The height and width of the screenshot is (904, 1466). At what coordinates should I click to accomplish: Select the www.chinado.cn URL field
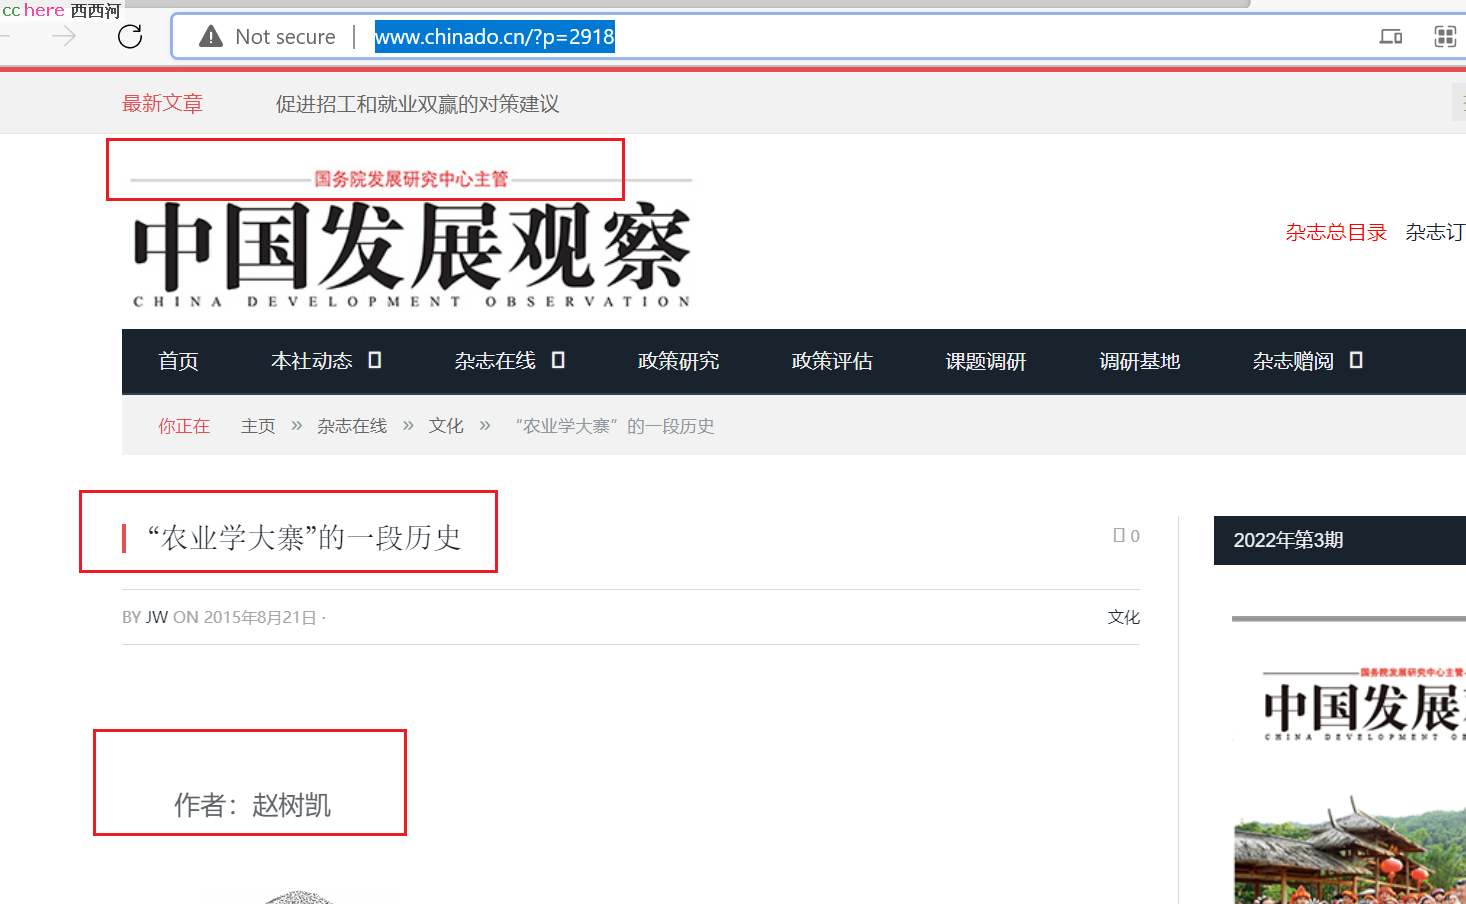pyautogui.click(x=494, y=37)
